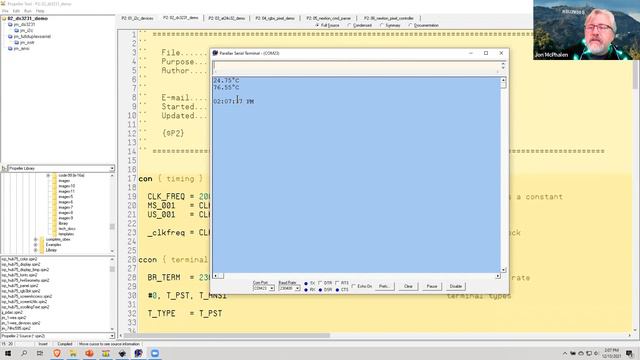Open the Windows Start menu

pos(8,353)
